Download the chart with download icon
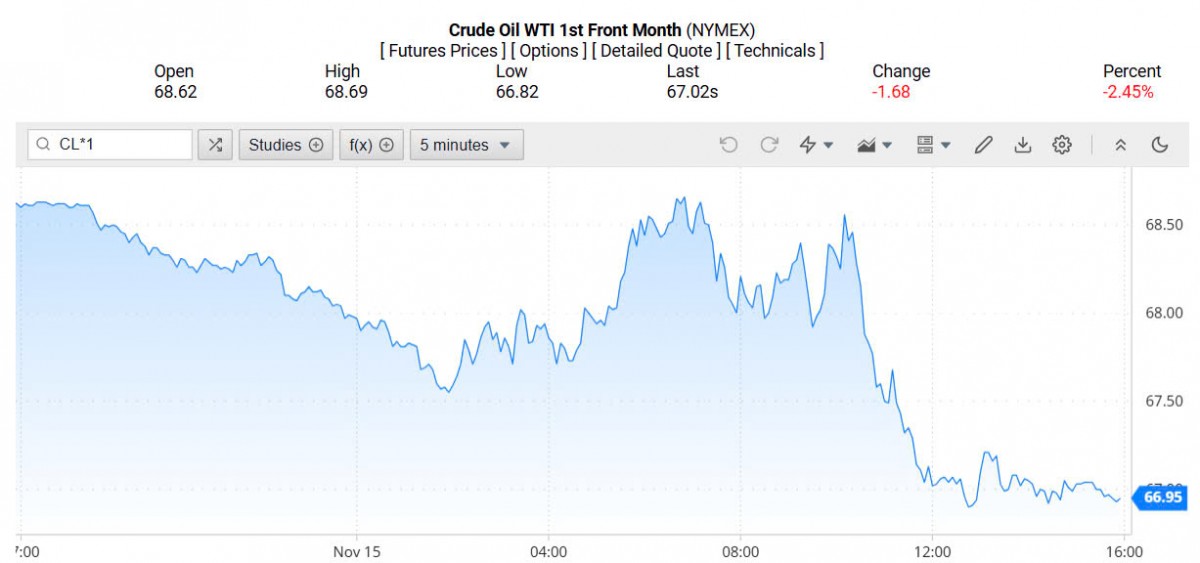Image resolution: width=1200 pixels, height=563 pixels. (1022, 145)
